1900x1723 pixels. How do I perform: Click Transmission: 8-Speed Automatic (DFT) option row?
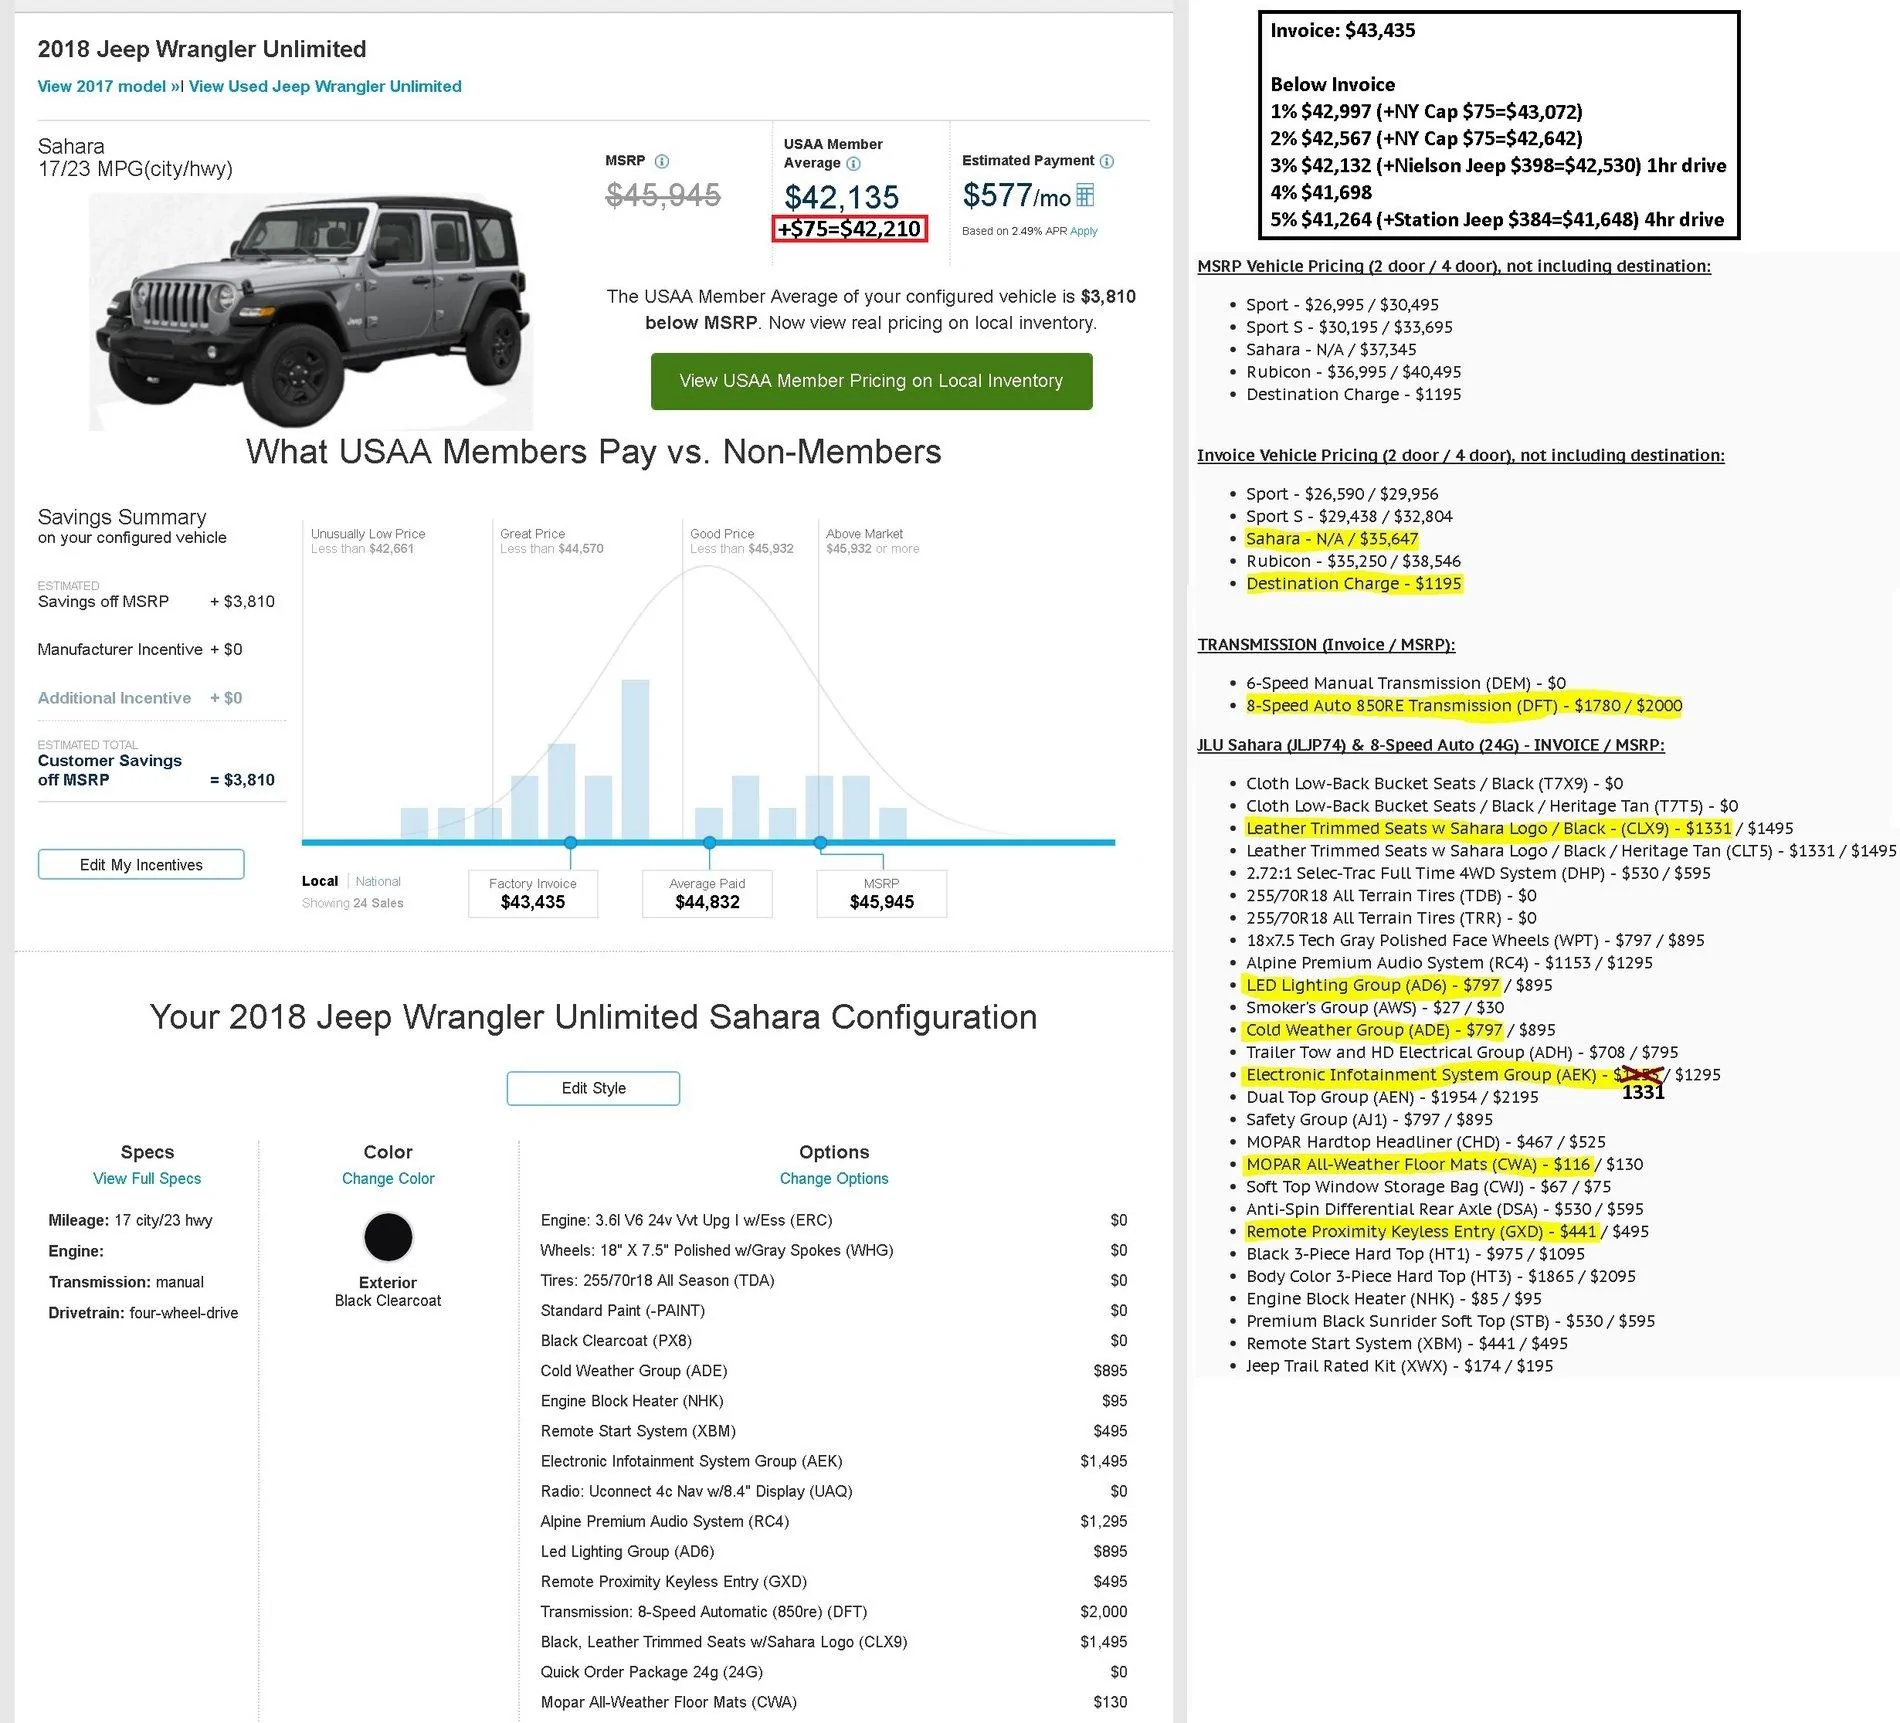[833, 1611]
